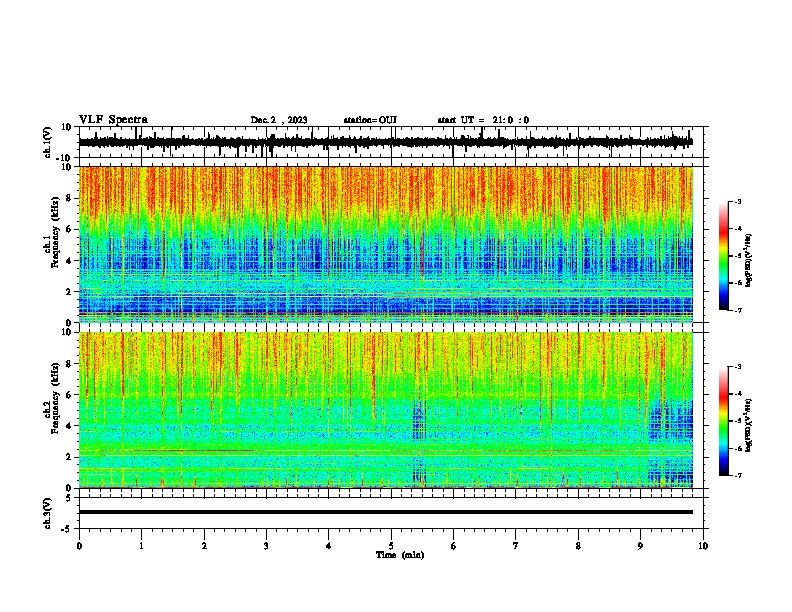Click time axis tick "7"

(516, 546)
